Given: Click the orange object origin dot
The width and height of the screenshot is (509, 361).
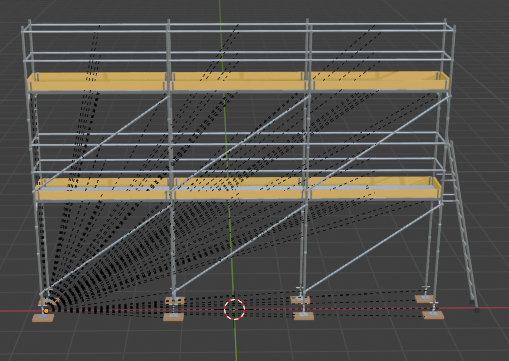Looking at the screenshot, I should [46, 311].
